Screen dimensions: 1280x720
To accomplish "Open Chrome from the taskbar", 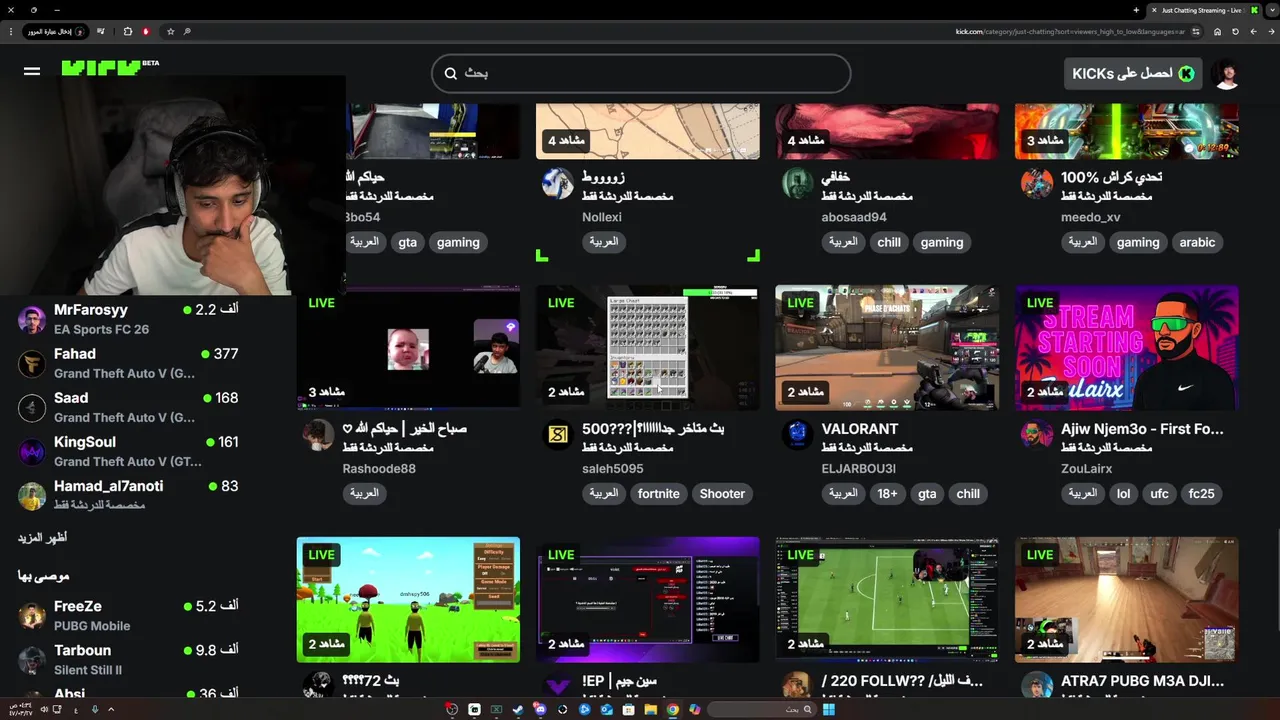I will tap(673, 710).
